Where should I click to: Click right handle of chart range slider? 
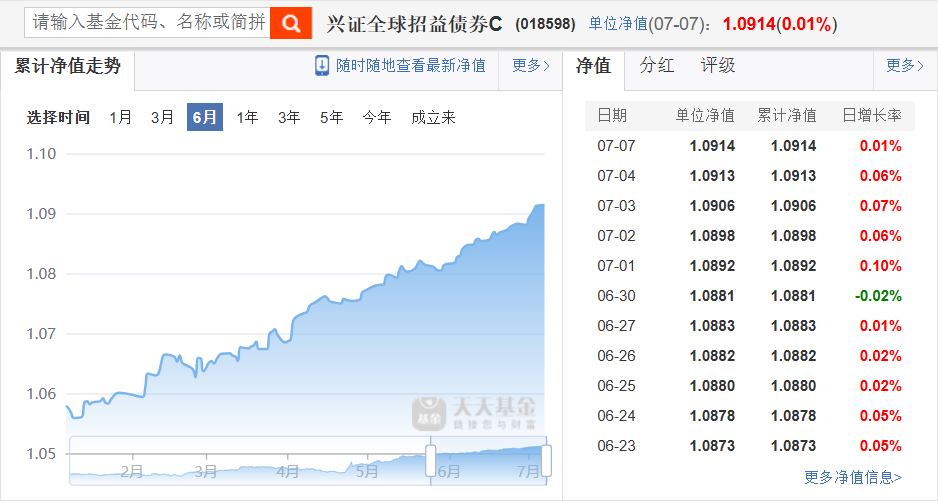coord(546,461)
